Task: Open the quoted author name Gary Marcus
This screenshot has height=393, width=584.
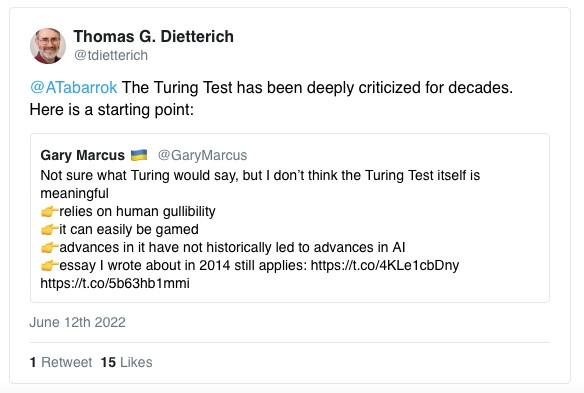Action: coord(83,155)
